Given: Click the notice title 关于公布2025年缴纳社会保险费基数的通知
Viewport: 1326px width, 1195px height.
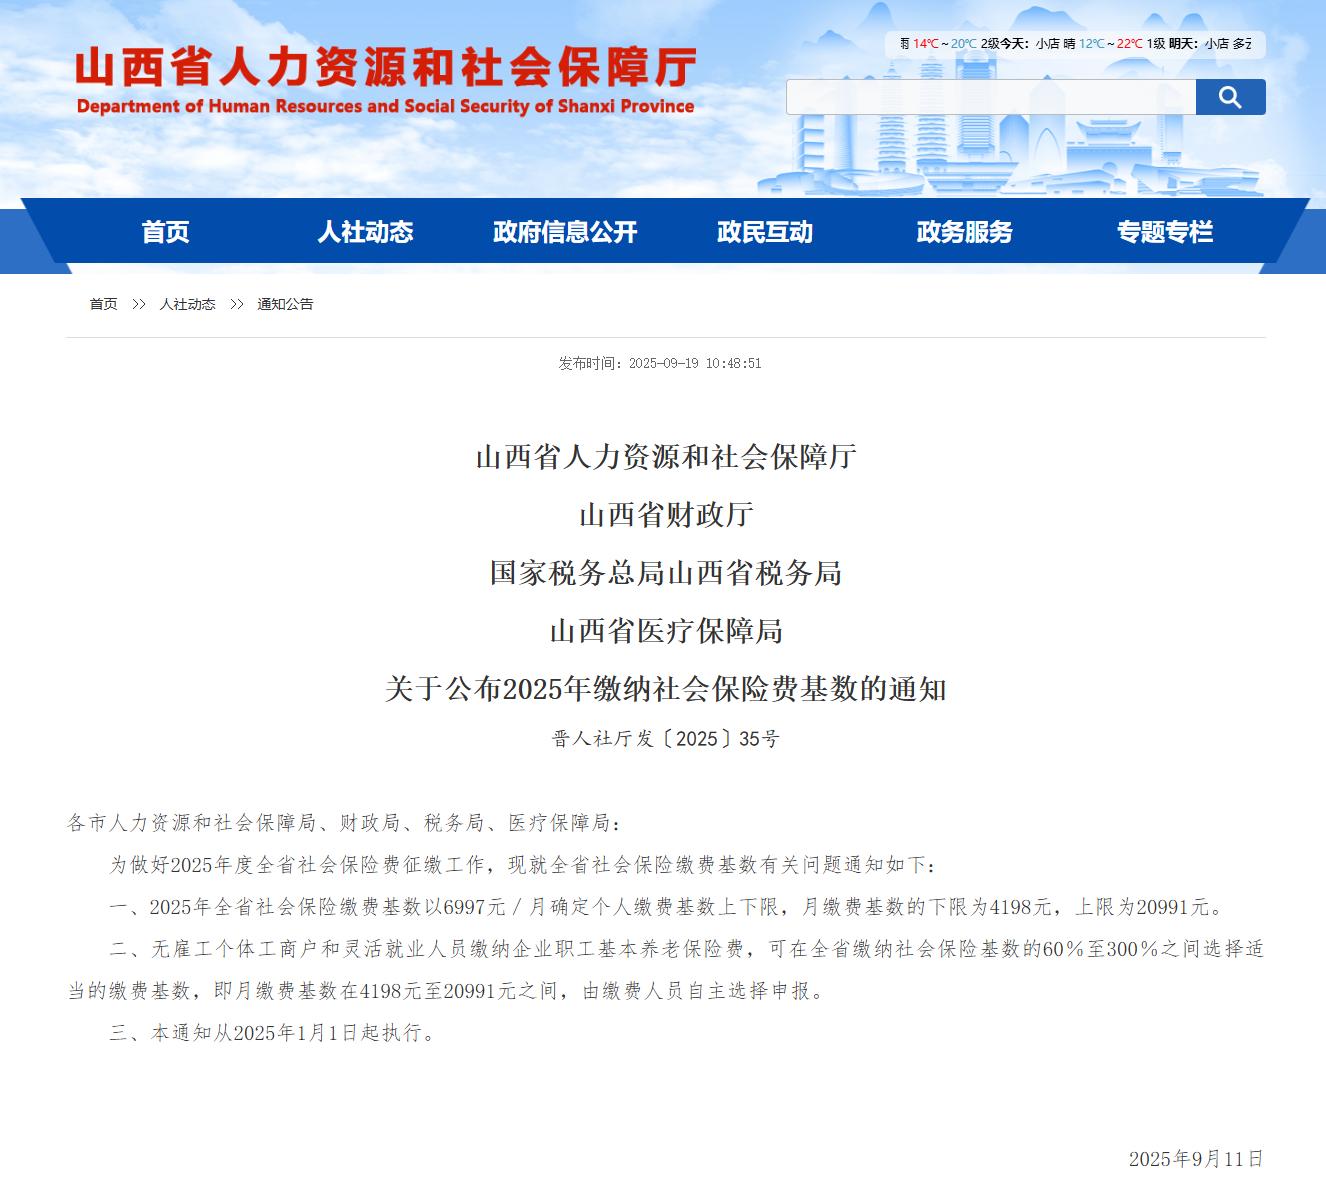Looking at the screenshot, I should click(663, 688).
